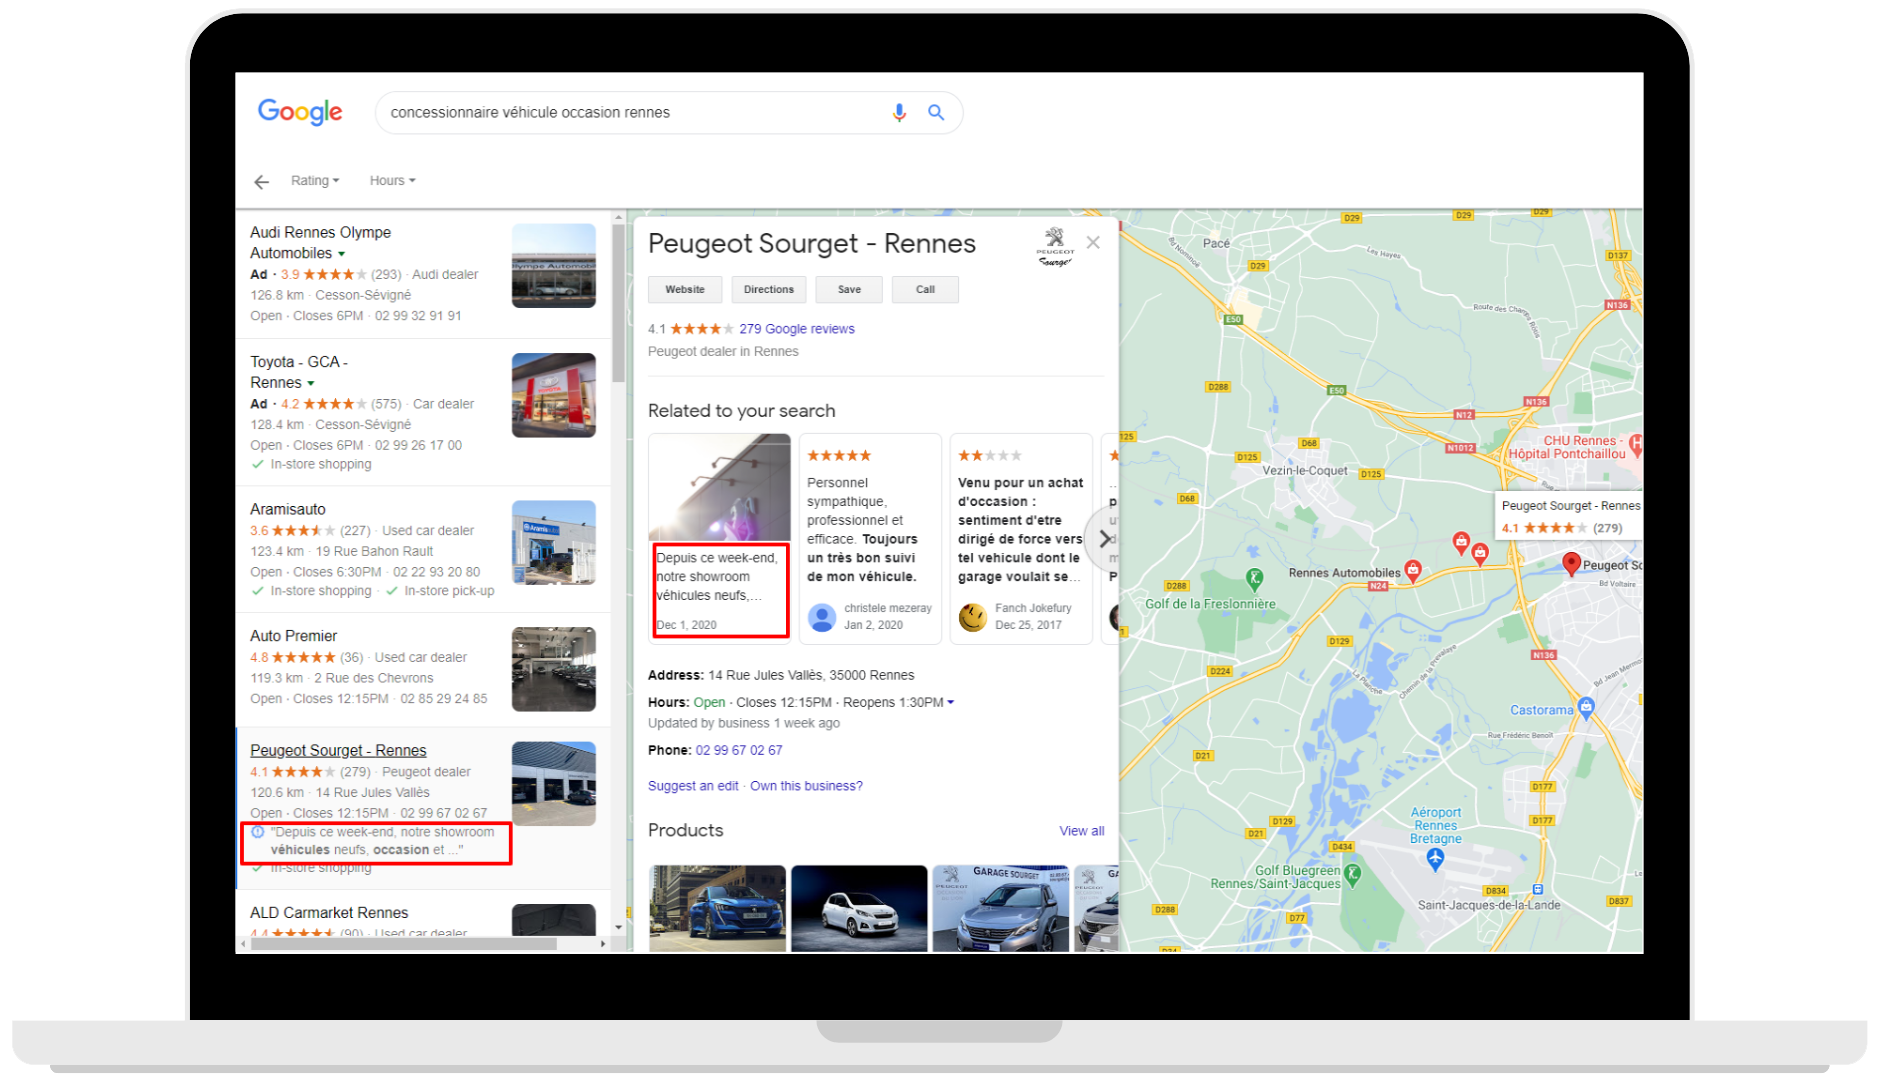The height and width of the screenshot is (1080, 1881).
Task: Click christele mezeray's reviewer avatar
Action: (x=822, y=617)
